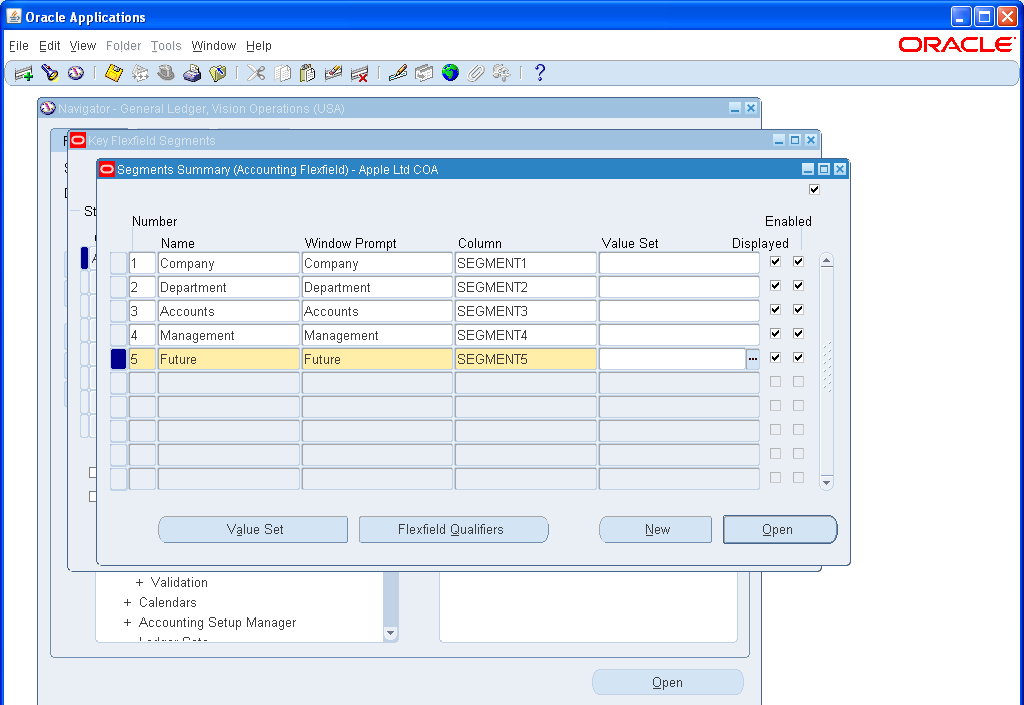Toggle the Enabled checkbox for Management segment
This screenshot has height=705, width=1024.
click(796, 333)
